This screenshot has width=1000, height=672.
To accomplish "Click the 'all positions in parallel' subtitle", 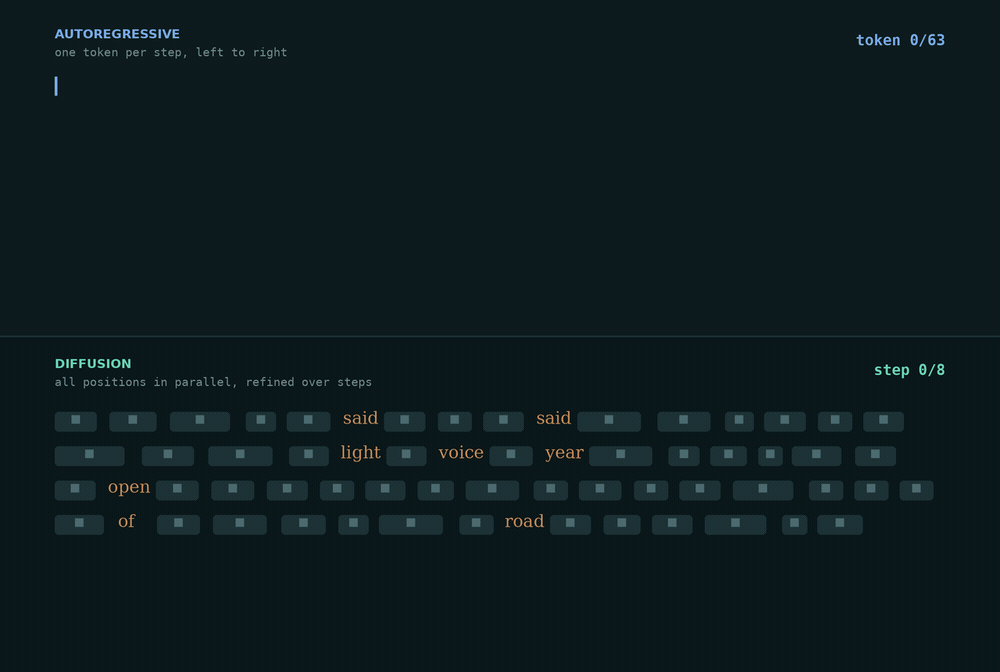I will coord(213,382).
